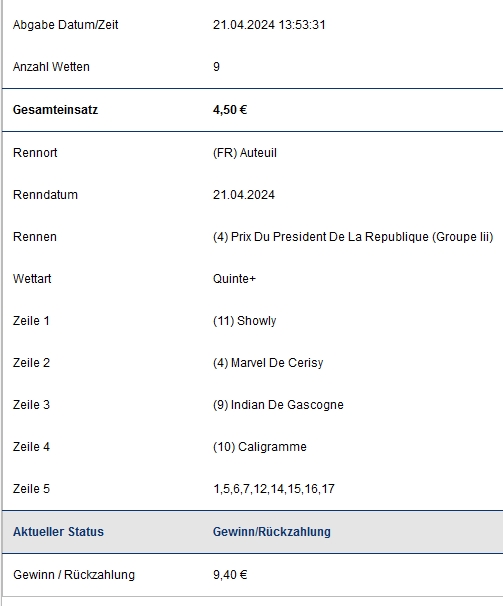The image size is (503, 606).
Task: Select the Gewinn / Rückzahlung row label
Action: (x=74, y=575)
